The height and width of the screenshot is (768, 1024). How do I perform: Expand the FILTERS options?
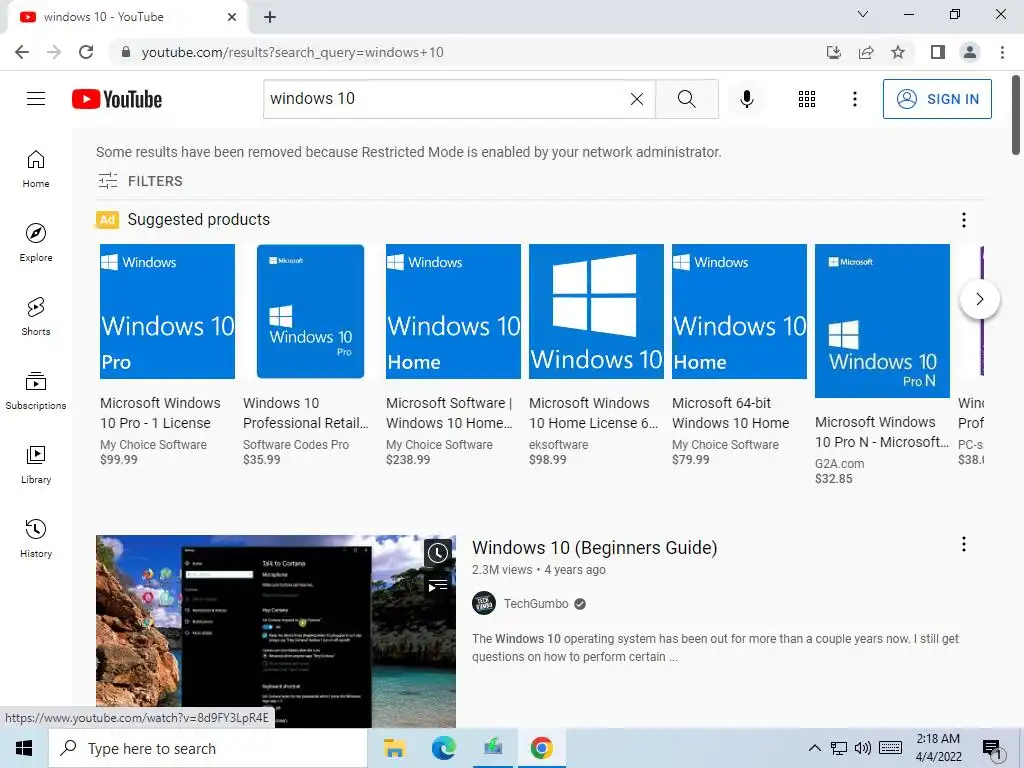pyautogui.click(x=140, y=181)
